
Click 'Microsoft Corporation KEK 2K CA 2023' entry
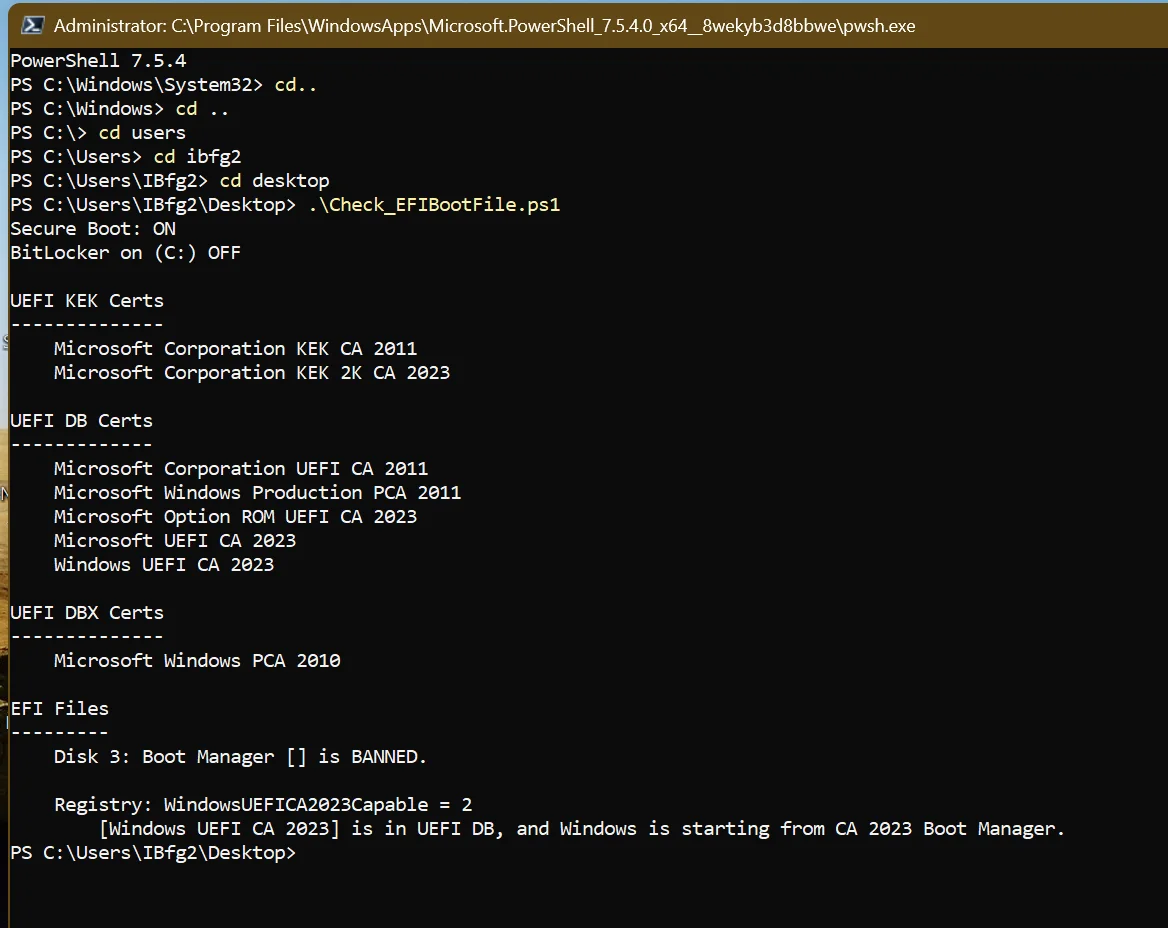click(x=252, y=372)
